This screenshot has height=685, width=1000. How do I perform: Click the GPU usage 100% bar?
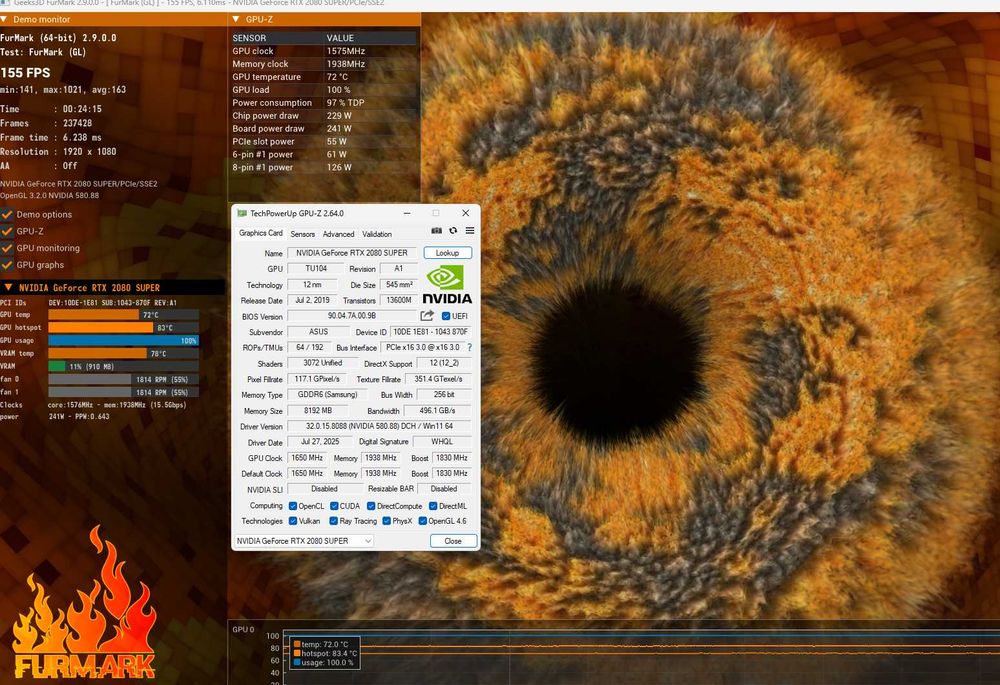(124, 341)
